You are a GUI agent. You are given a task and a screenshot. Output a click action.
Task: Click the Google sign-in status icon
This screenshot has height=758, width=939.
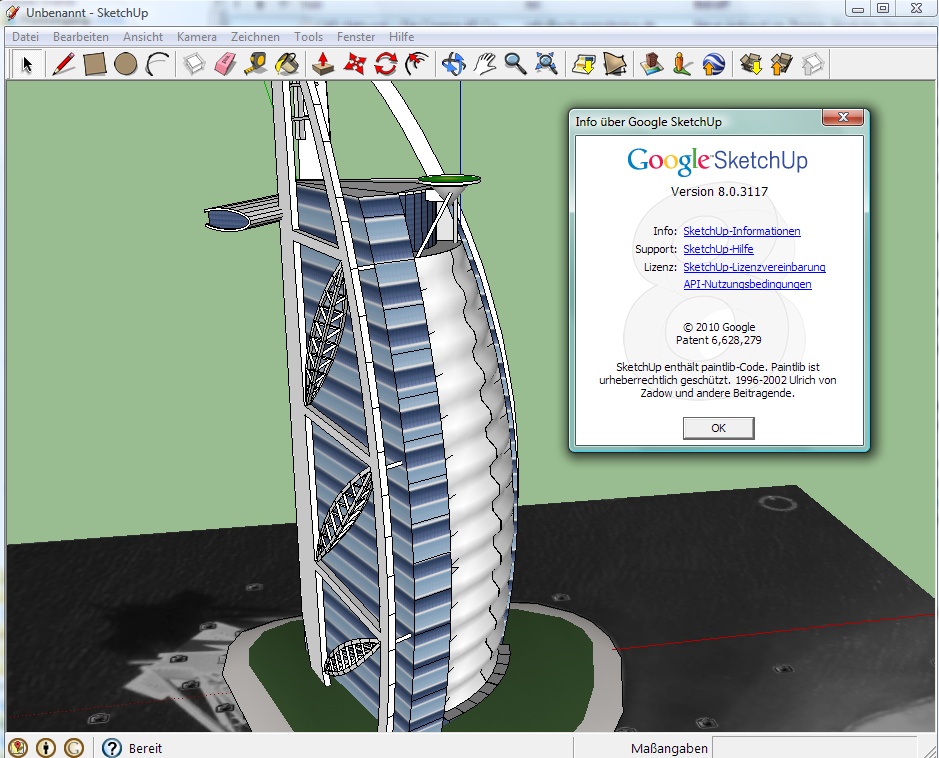74,747
